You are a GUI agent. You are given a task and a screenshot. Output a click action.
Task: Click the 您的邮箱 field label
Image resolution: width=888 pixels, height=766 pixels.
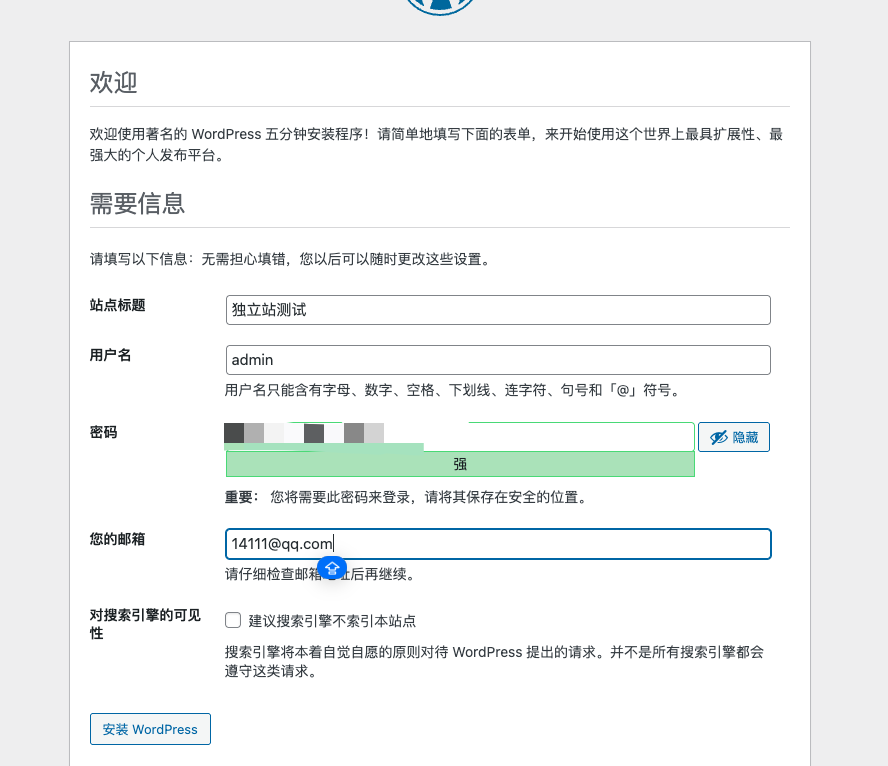[x=118, y=539]
